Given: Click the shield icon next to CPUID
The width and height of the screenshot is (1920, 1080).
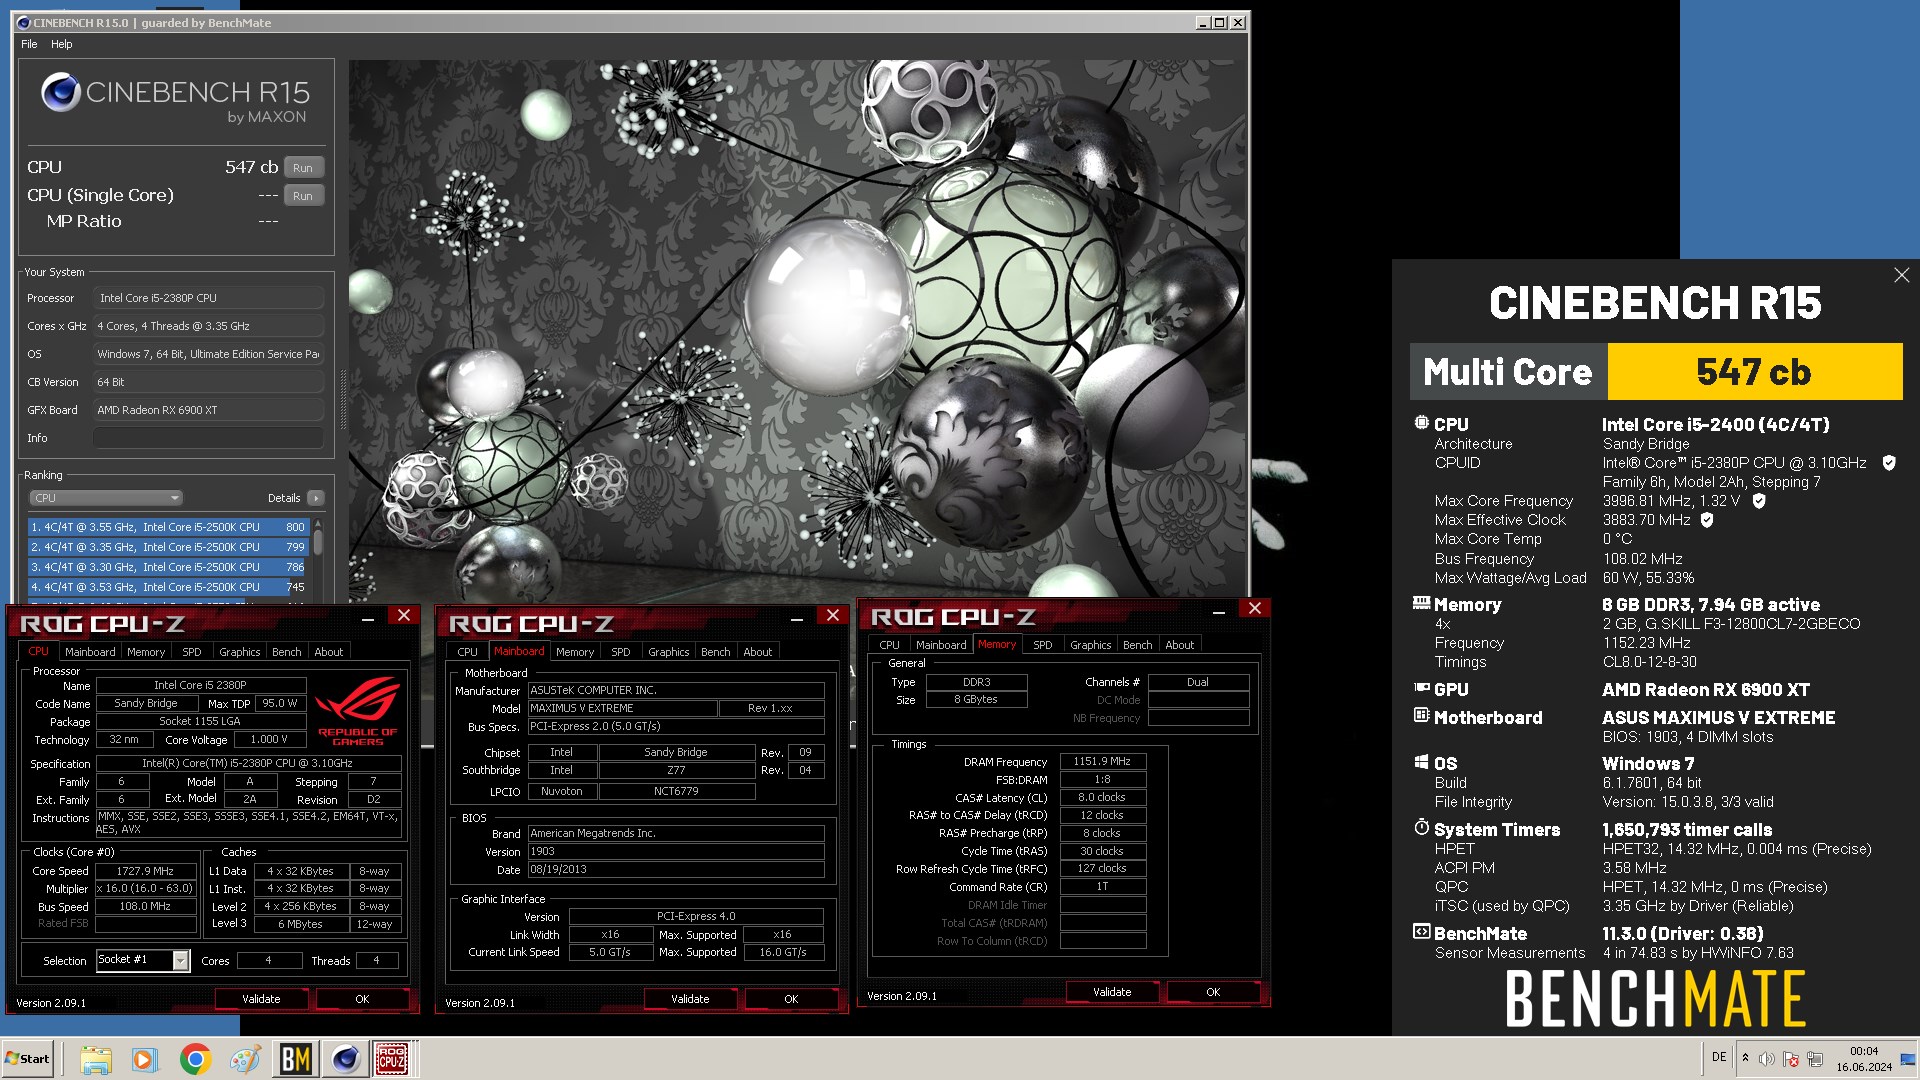Looking at the screenshot, I should click(1889, 463).
